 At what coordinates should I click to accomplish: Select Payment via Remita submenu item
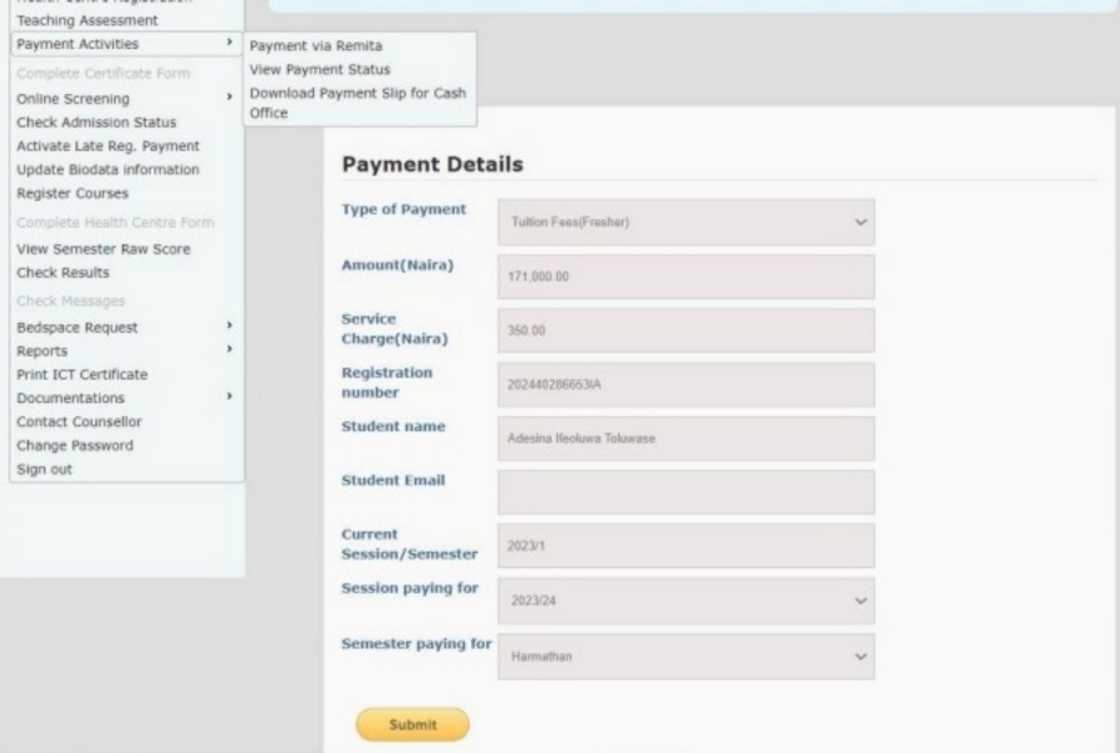coord(315,46)
